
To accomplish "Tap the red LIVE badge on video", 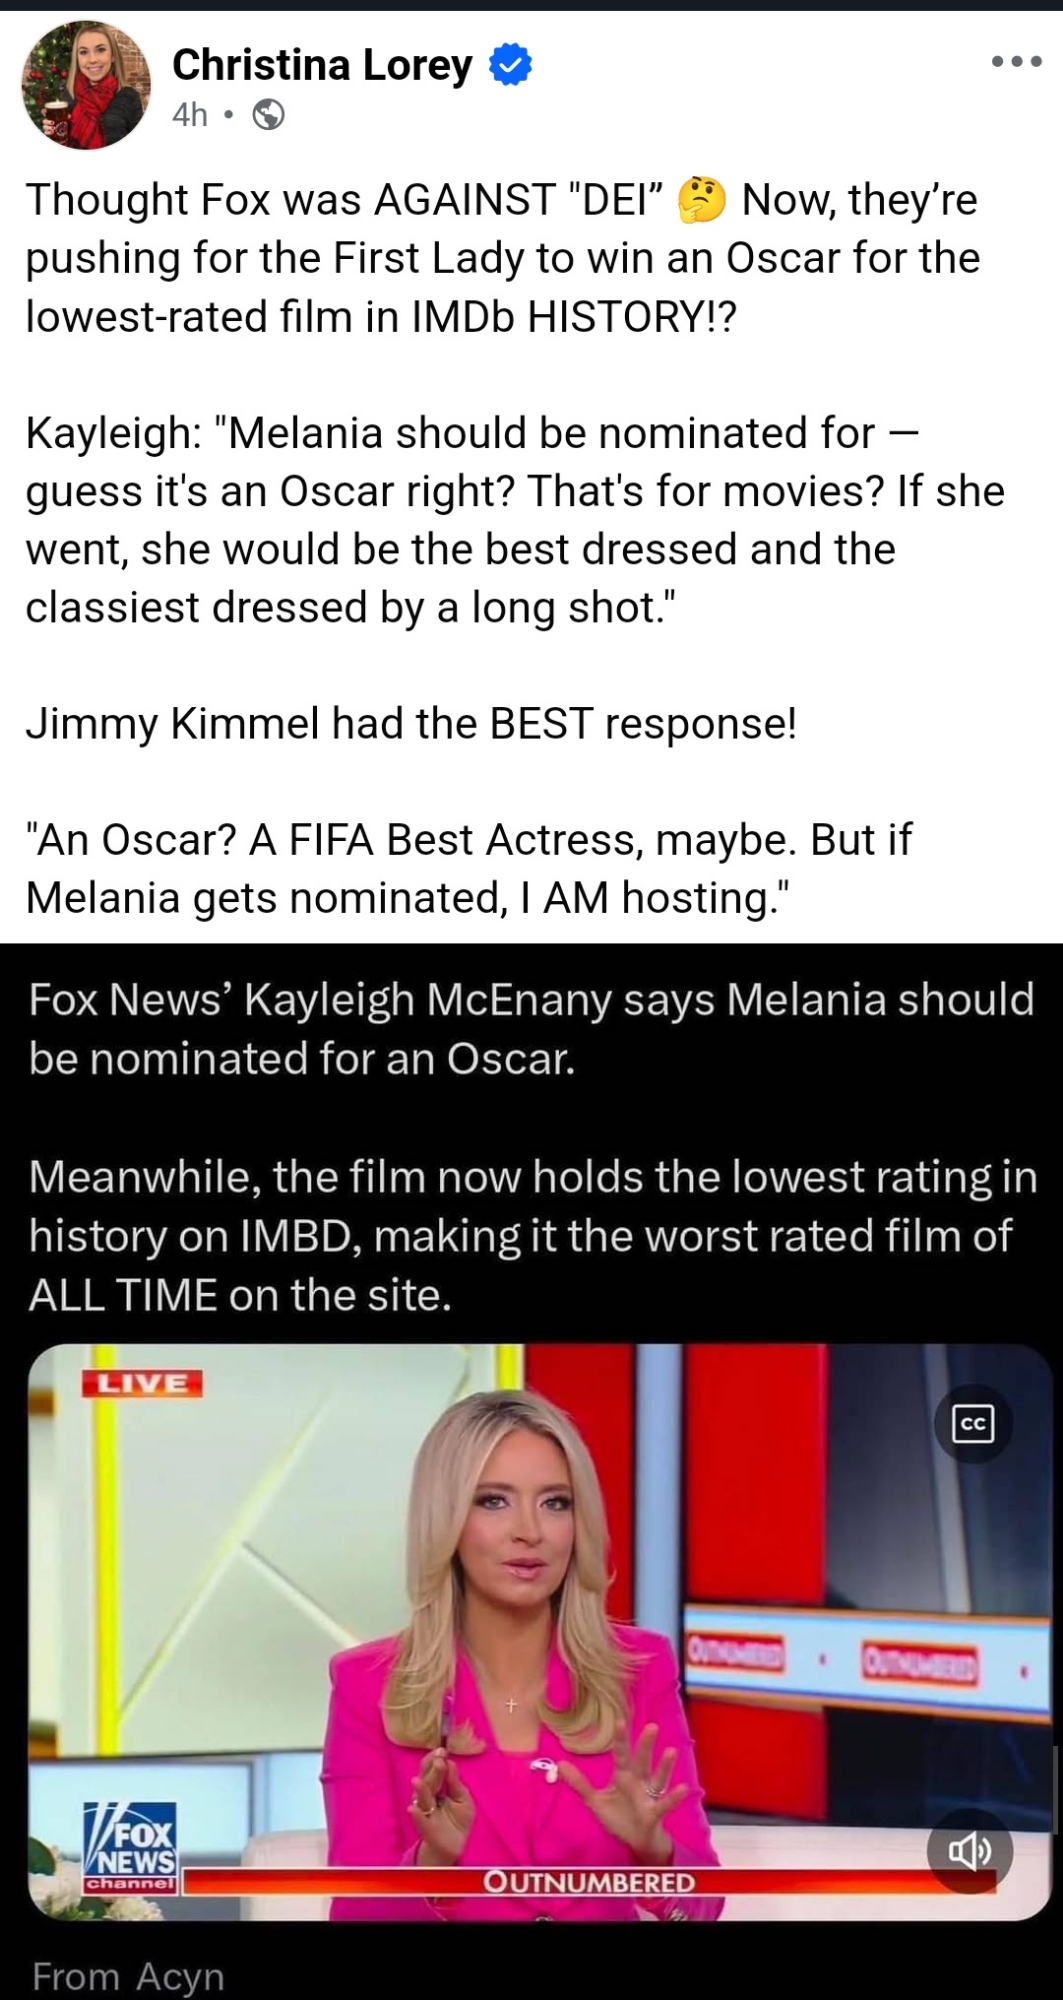I will point(142,1383).
